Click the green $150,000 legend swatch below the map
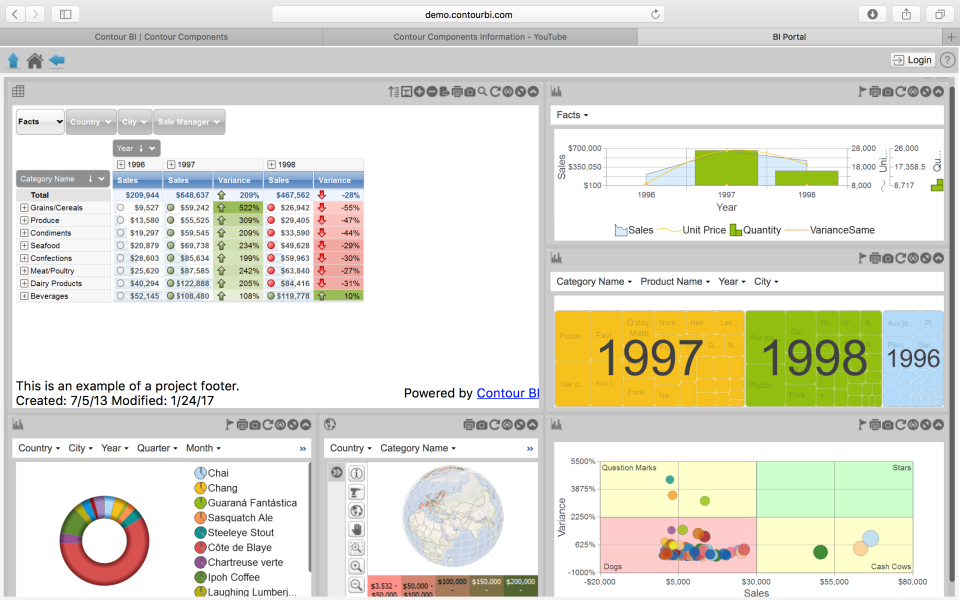The width and height of the screenshot is (960, 600). coord(486,584)
